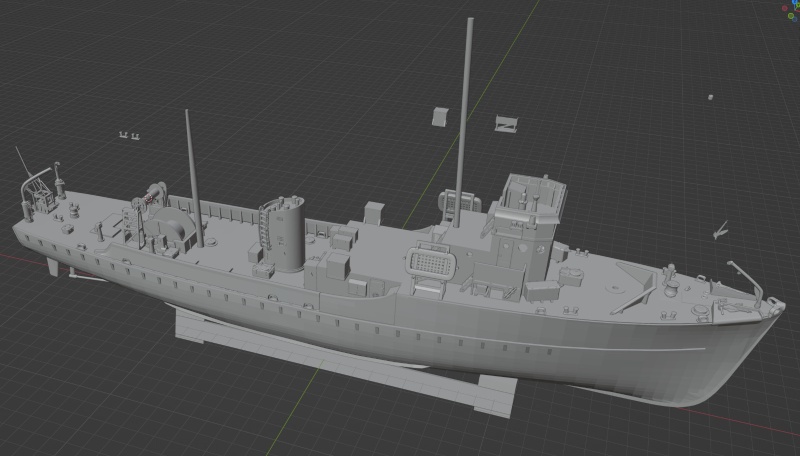Select the shorter aft mast near the winch
The height and width of the screenshot is (456, 800).
(x=194, y=179)
